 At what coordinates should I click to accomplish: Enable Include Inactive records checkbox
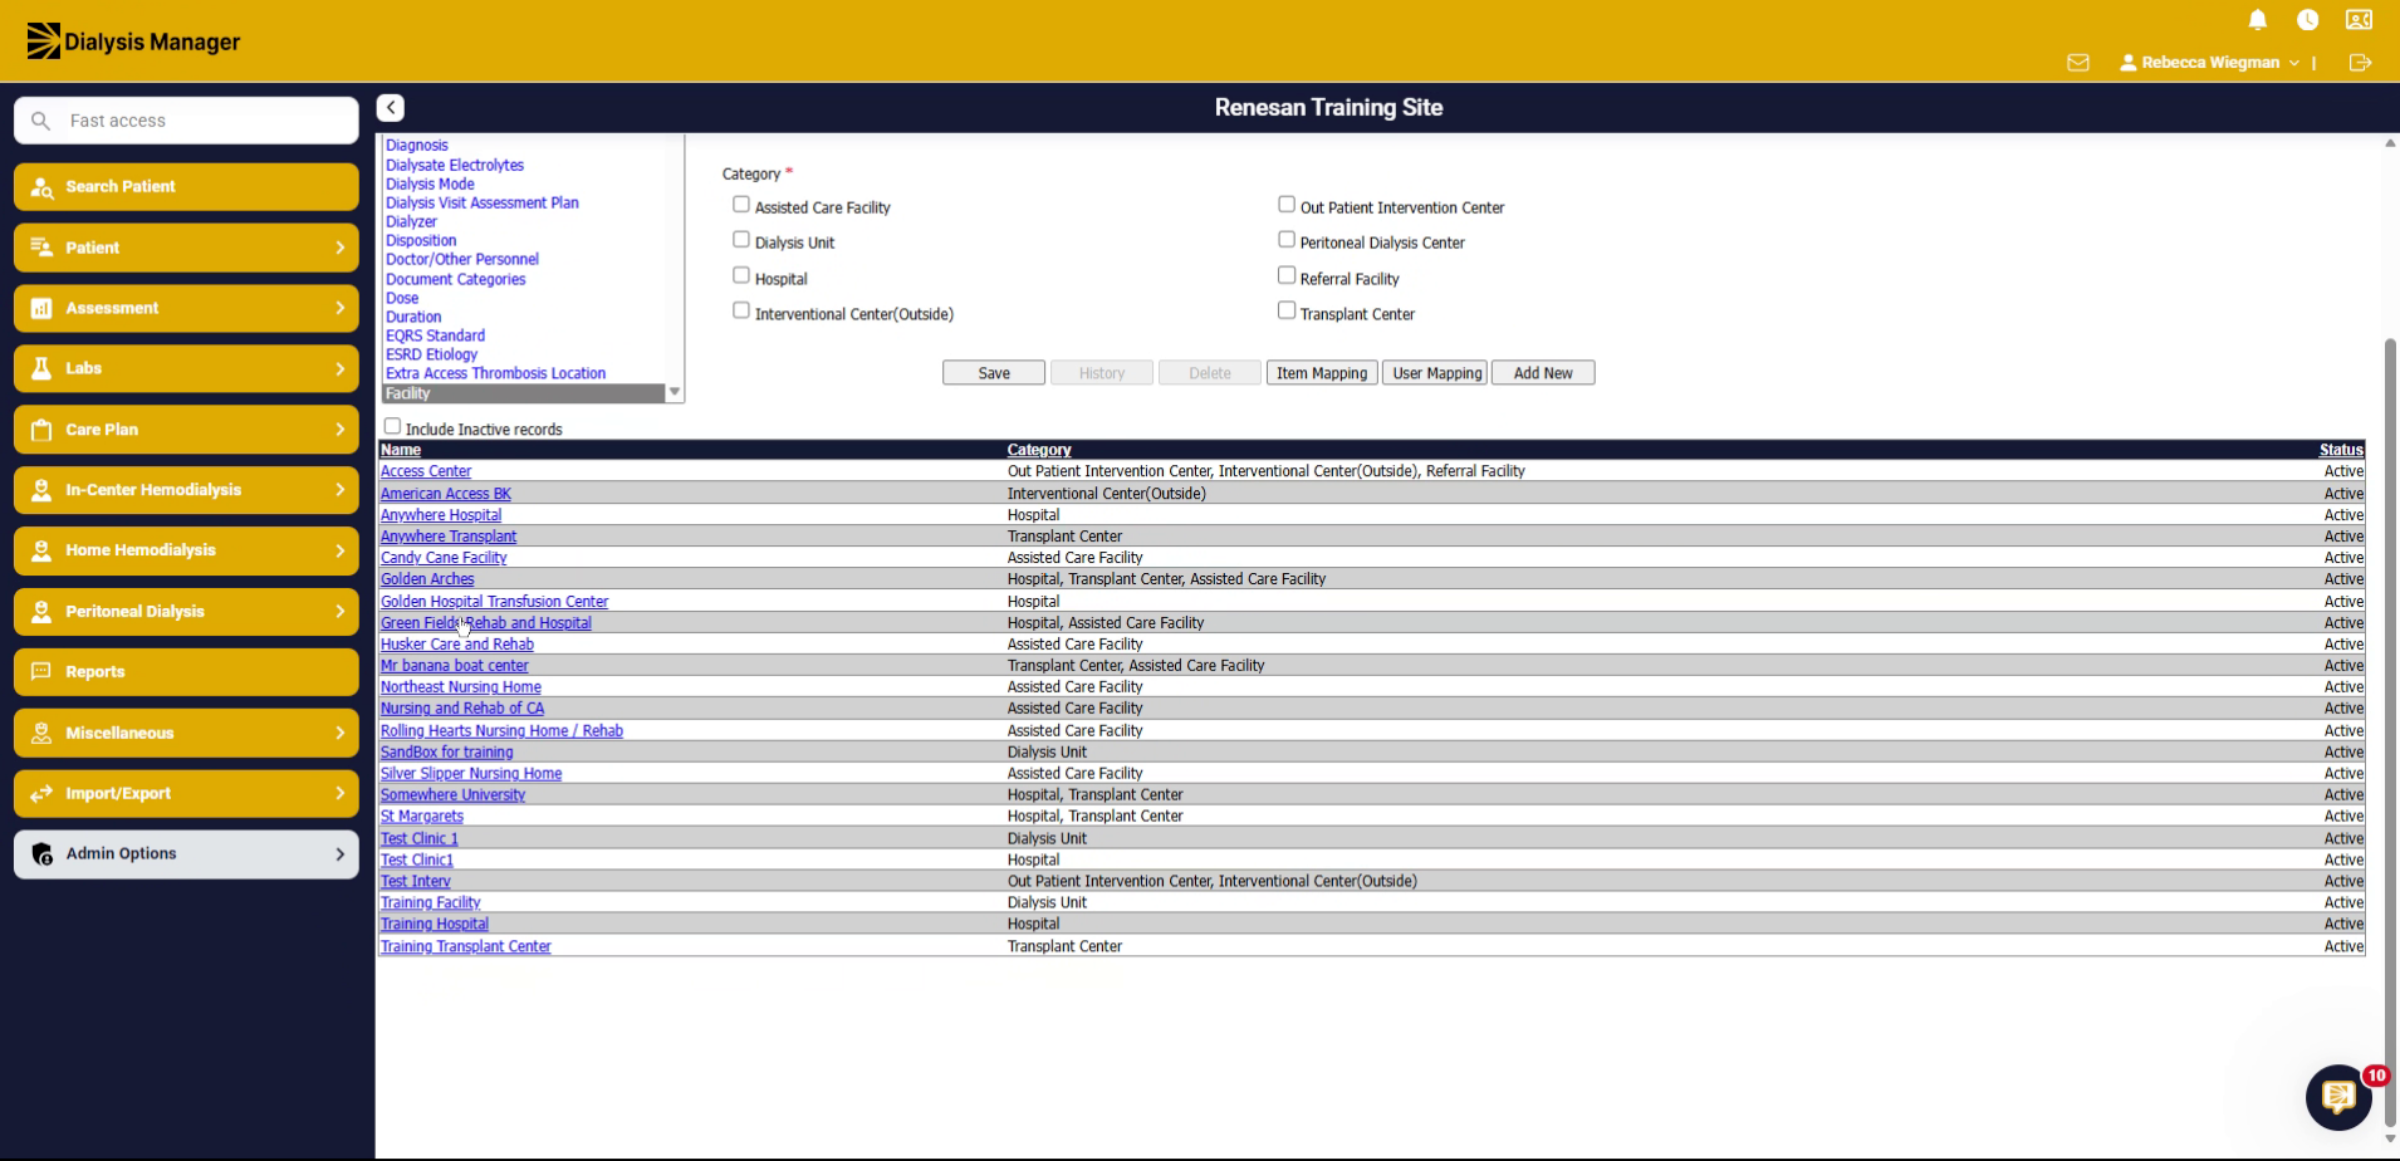(392, 427)
